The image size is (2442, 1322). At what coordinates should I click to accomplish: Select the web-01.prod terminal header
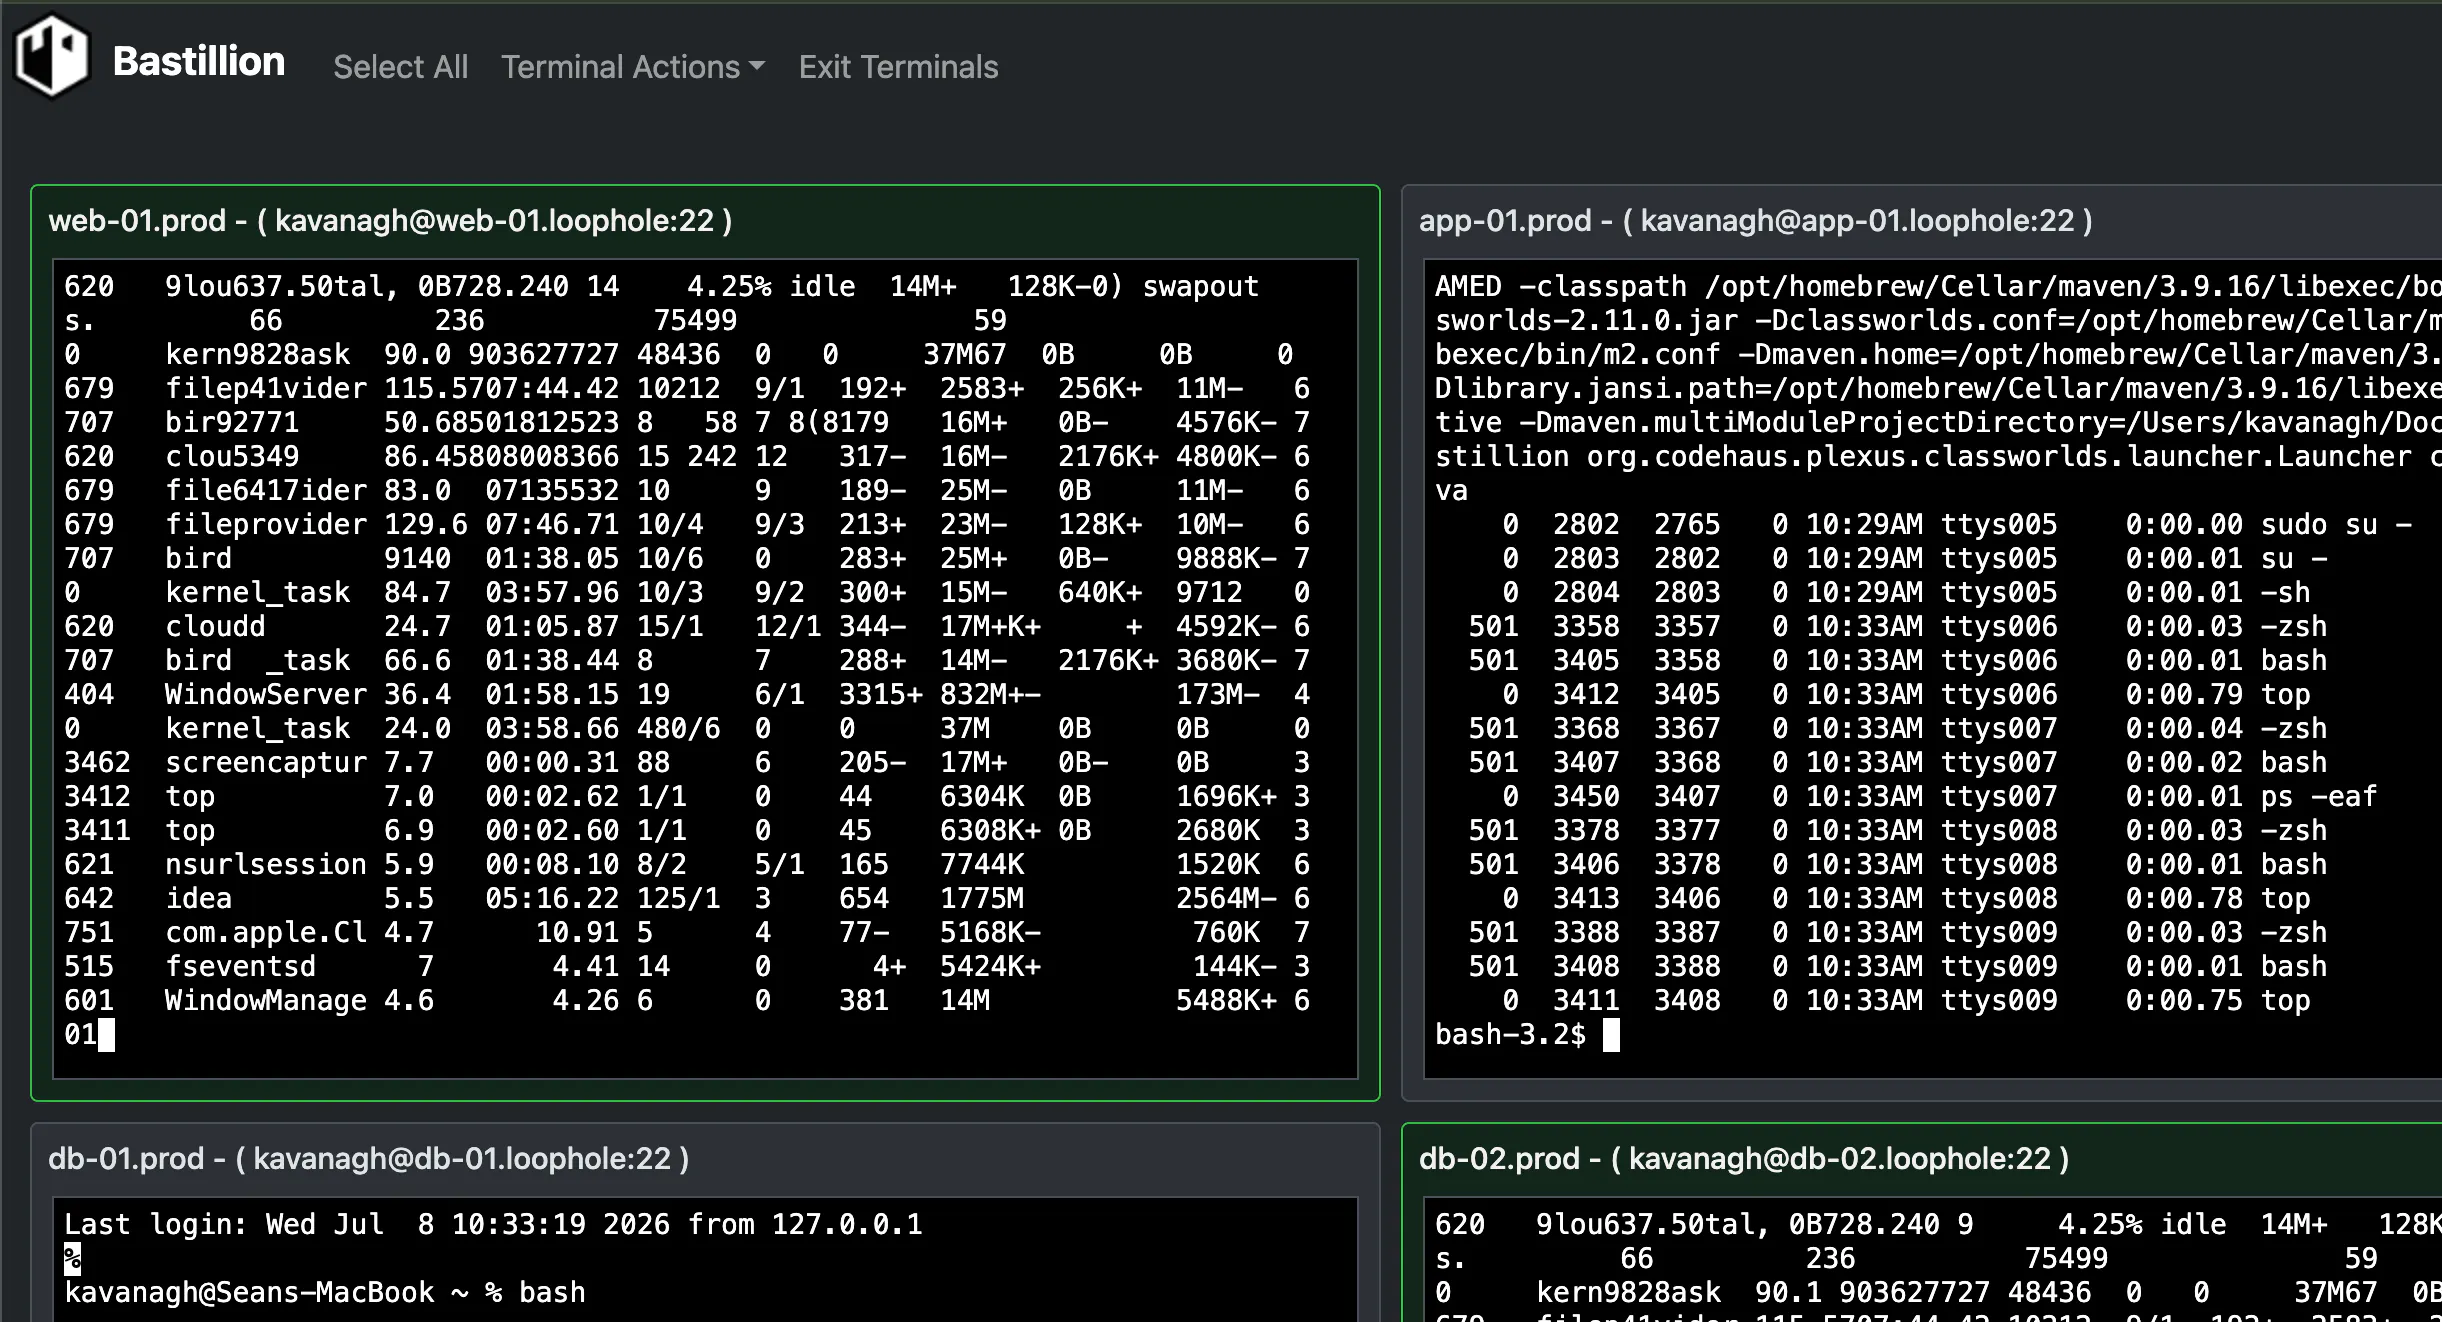[x=390, y=220]
